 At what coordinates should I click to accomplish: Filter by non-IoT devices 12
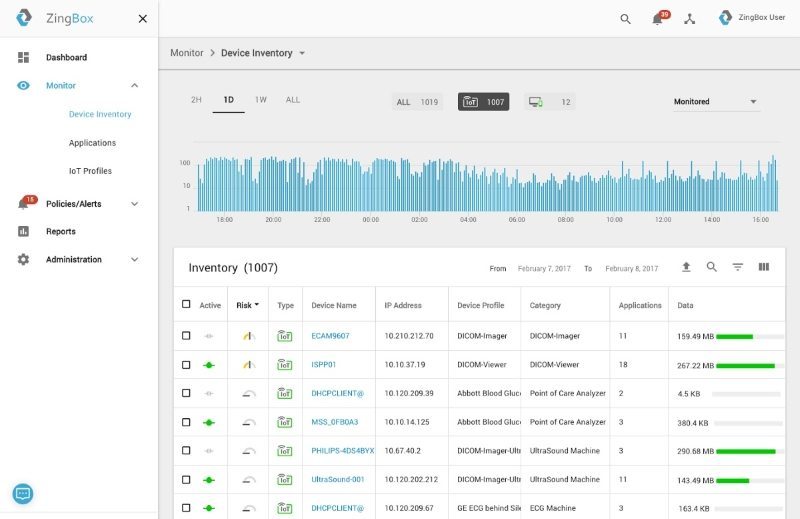(549, 102)
